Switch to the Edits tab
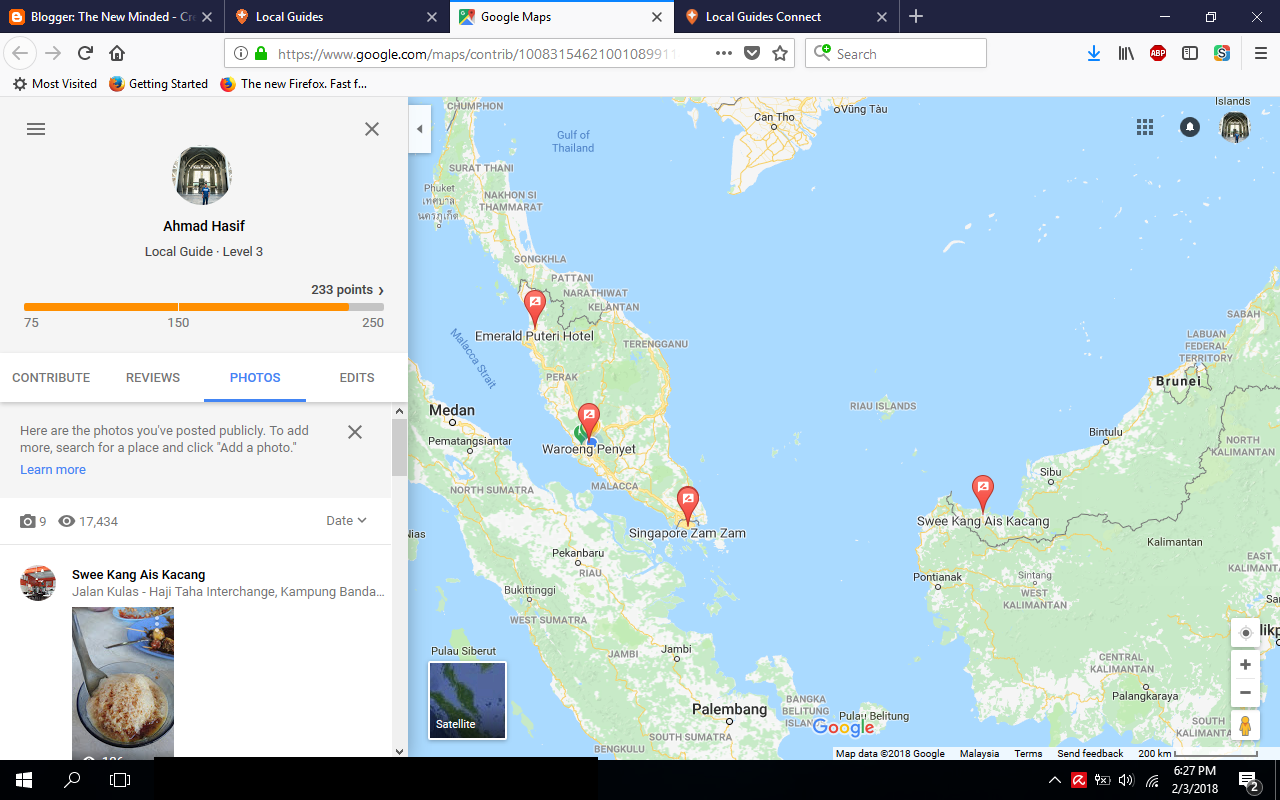 coord(357,378)
